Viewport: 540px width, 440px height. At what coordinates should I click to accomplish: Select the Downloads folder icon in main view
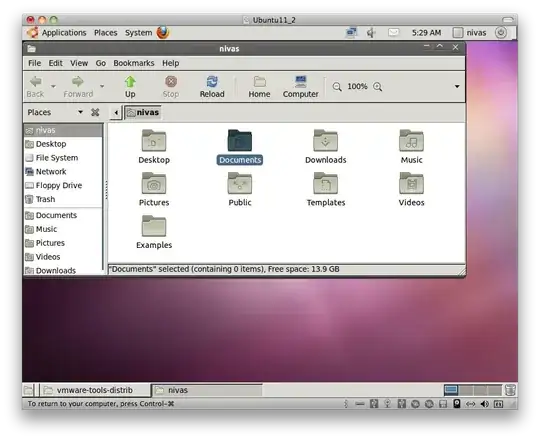[325, 140]
